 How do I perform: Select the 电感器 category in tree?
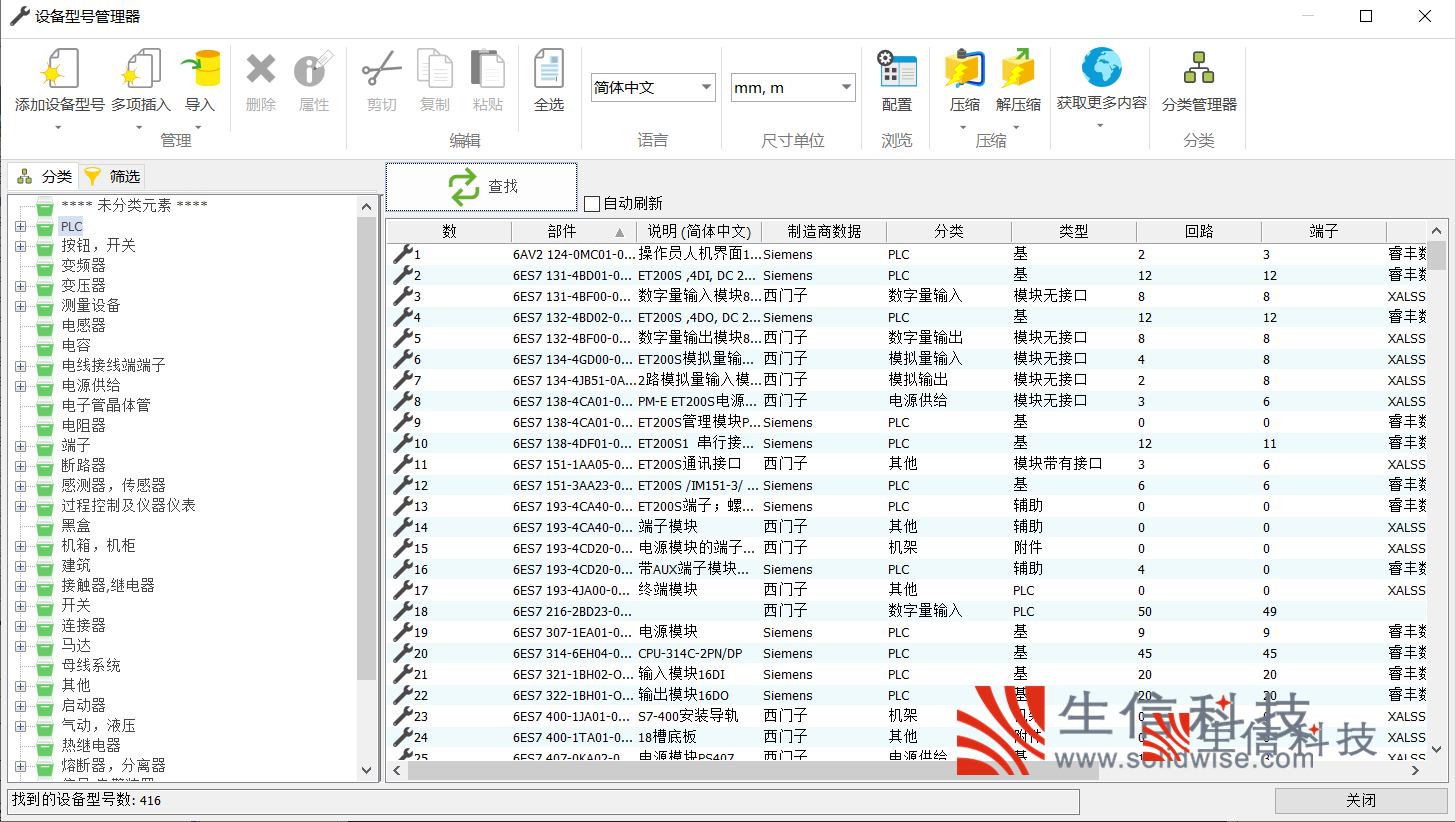pyautogui.click(x=83, y=326)
